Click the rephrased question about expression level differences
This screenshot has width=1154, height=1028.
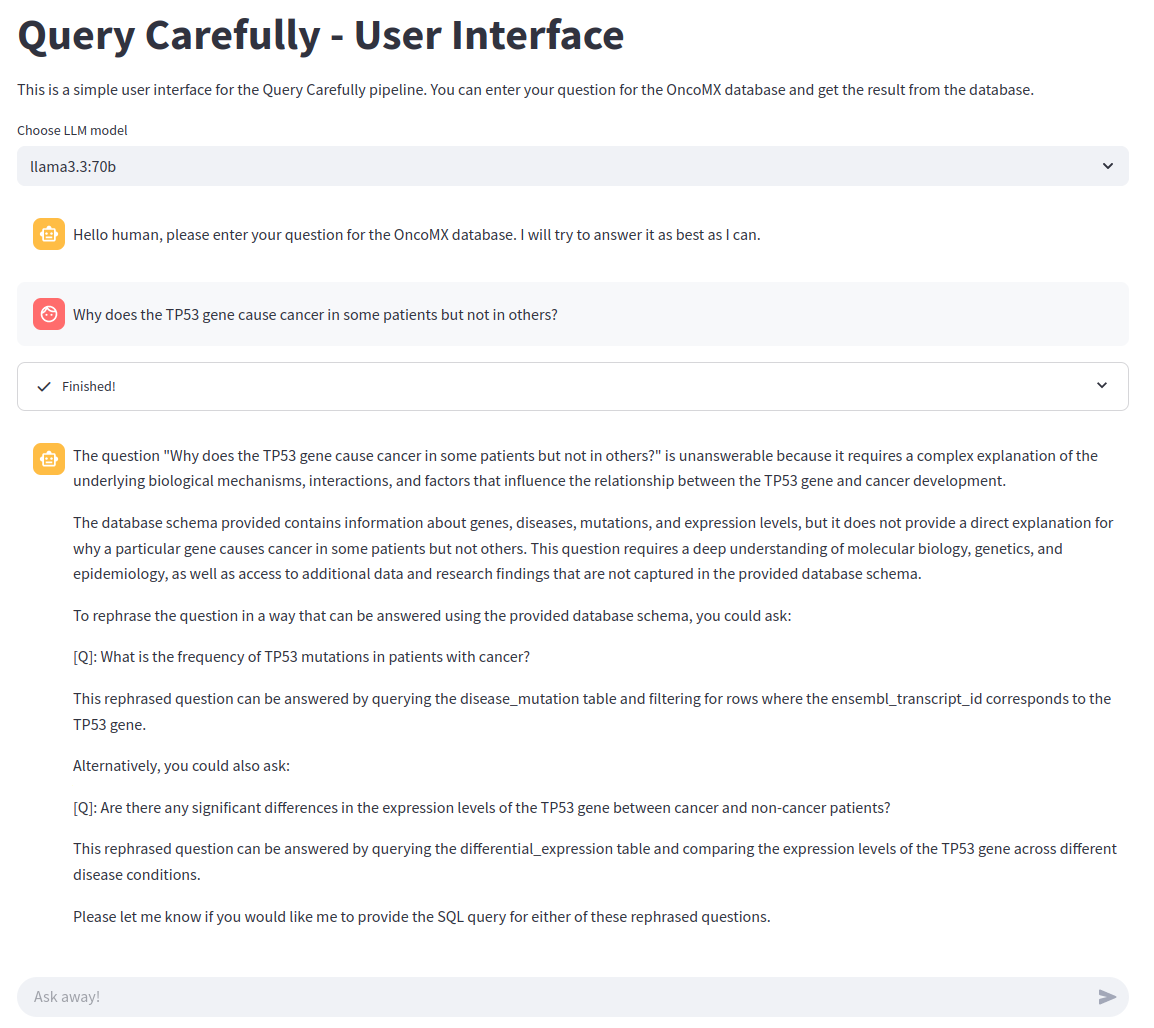click(x=481, y=808)
